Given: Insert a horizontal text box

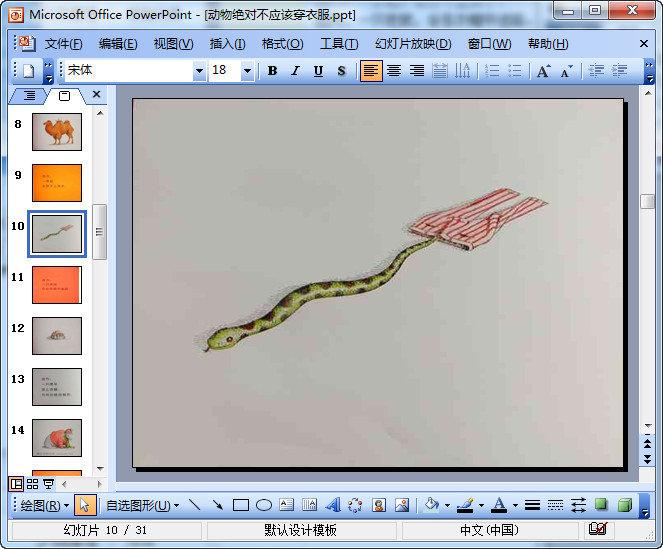Looking at the screenshot, I should pos(287,505).
